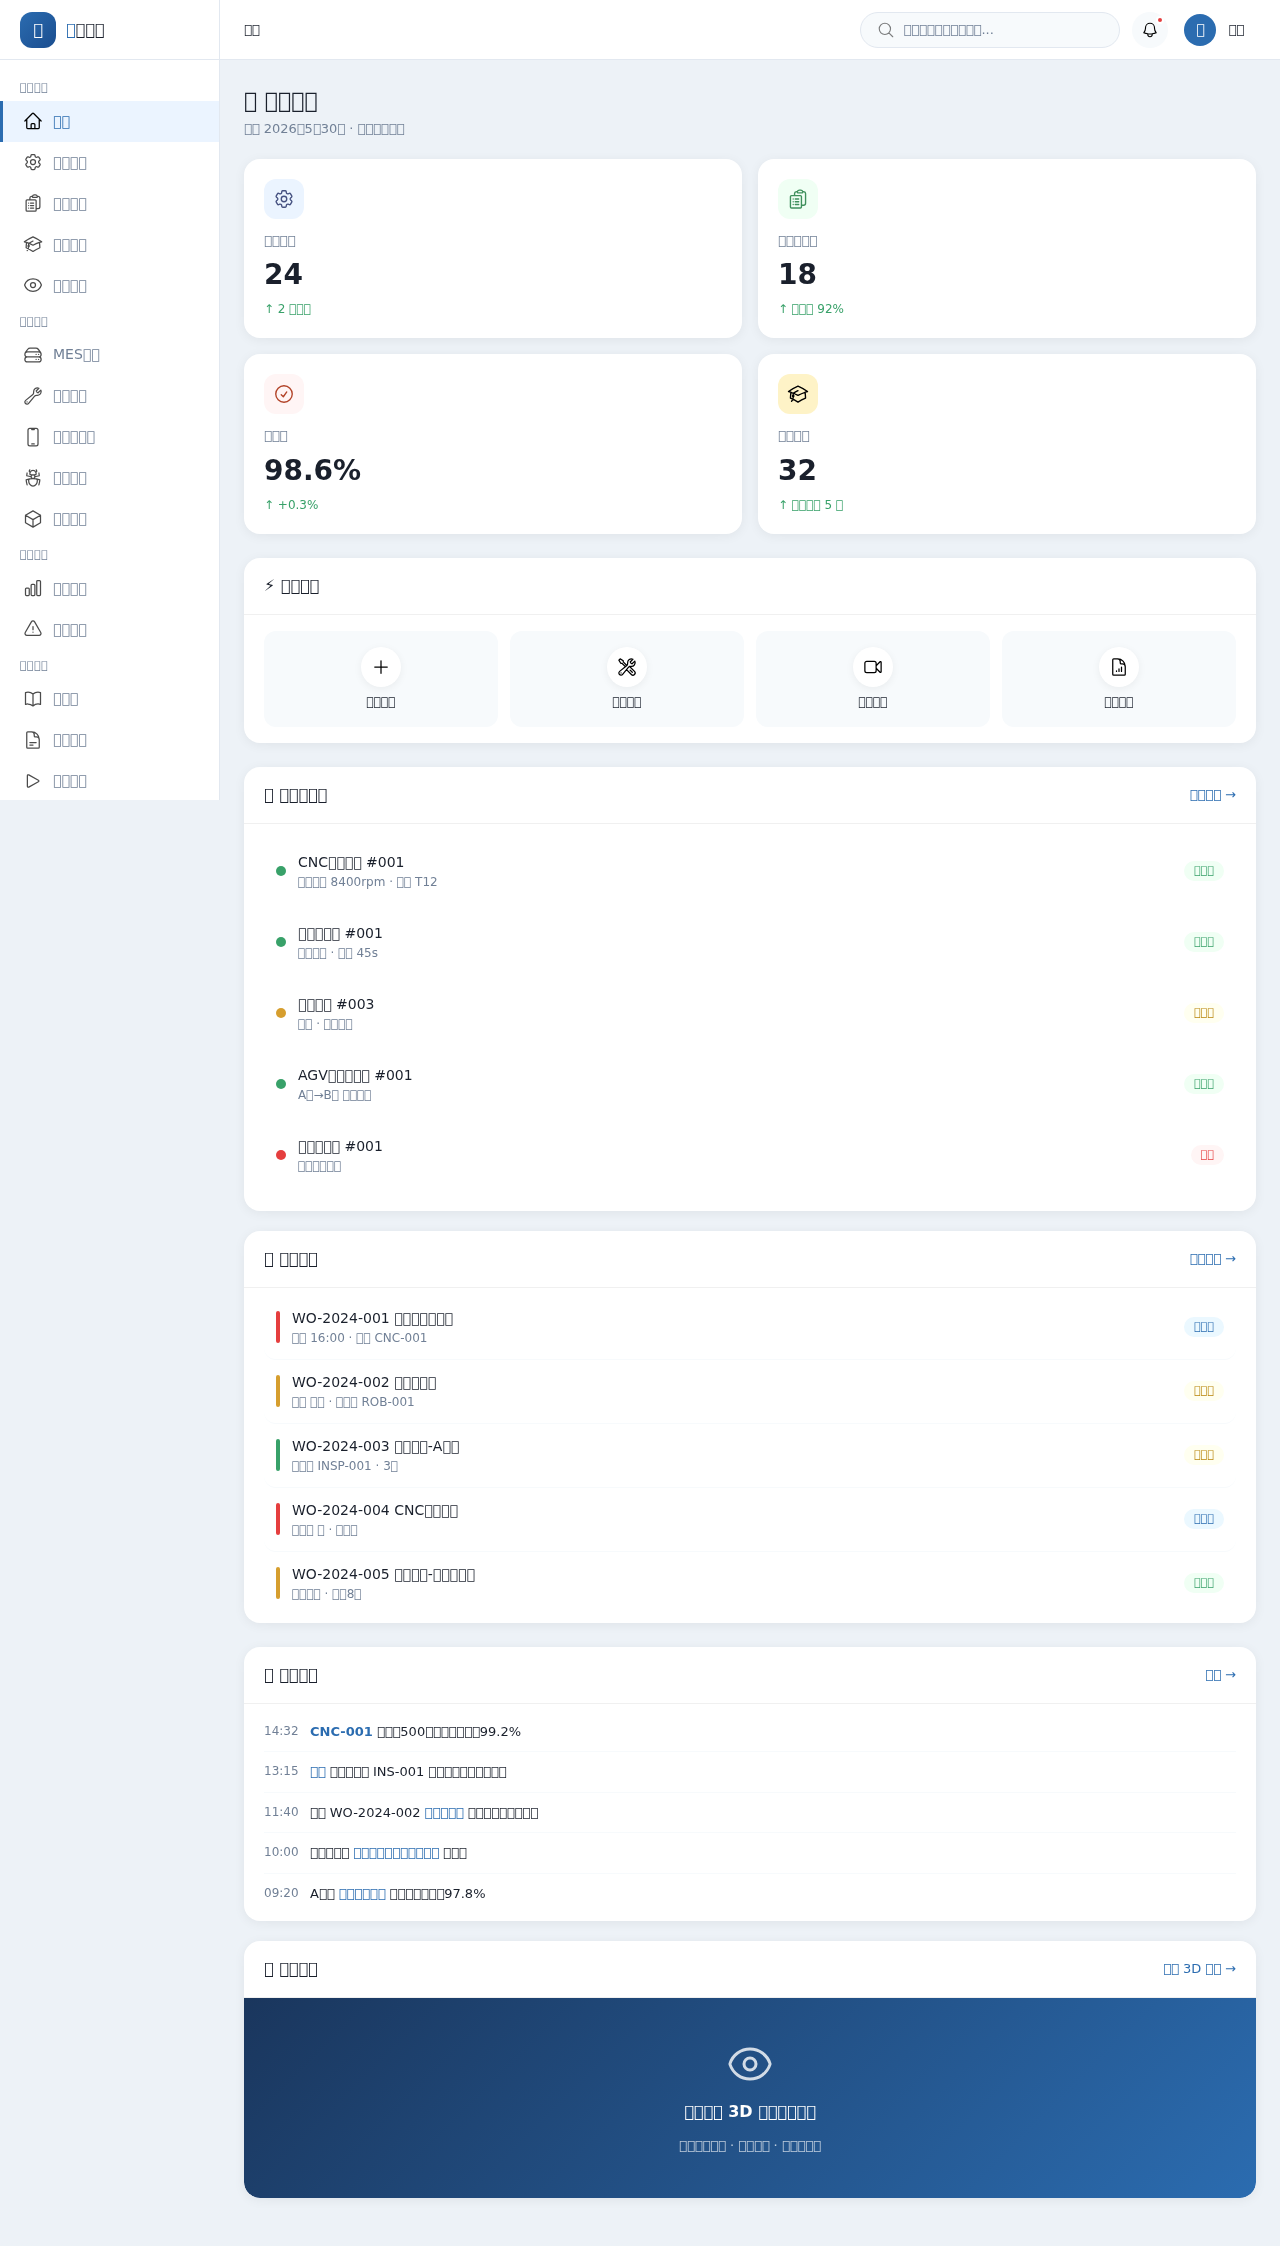The width and height of the screenshot is (1280, 2246).
Task: Click the eye icon in the 3D banner
Action: [x=750, y=2064]
